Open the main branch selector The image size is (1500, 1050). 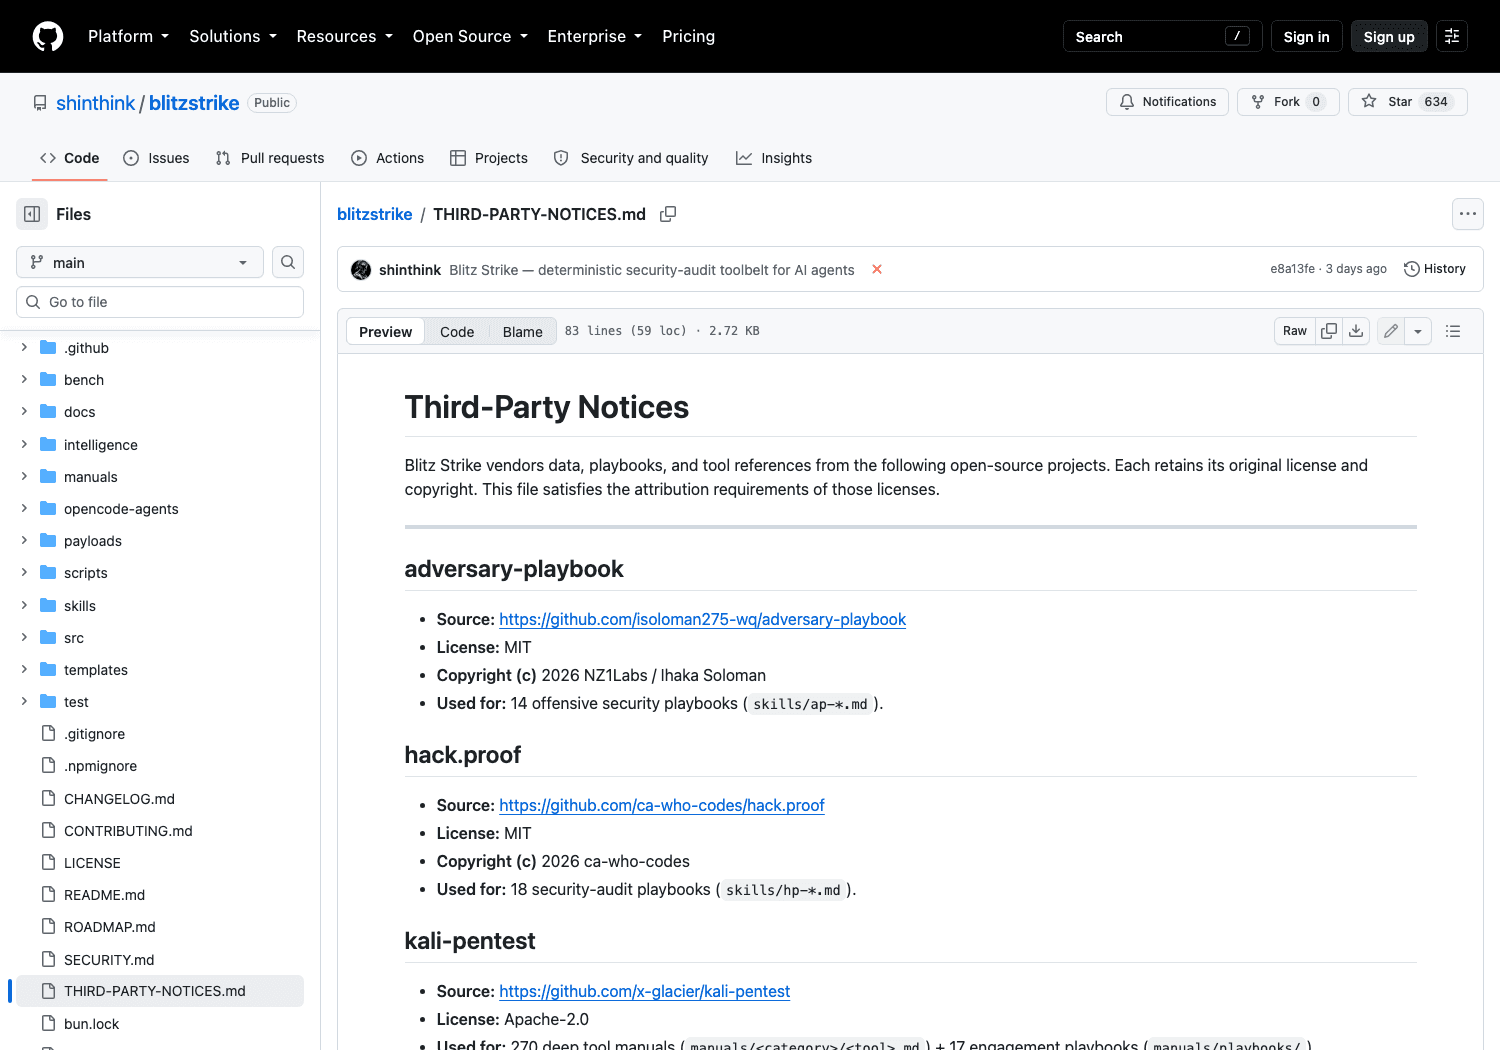click(140, 262)
